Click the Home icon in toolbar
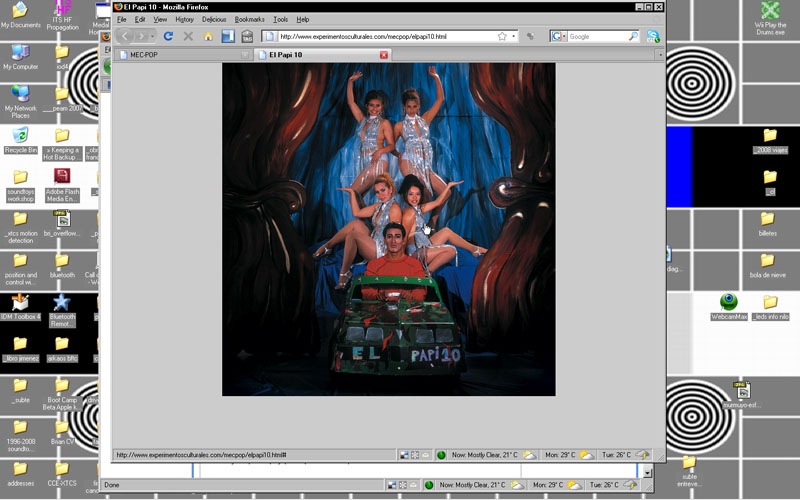 click(208, 36)
